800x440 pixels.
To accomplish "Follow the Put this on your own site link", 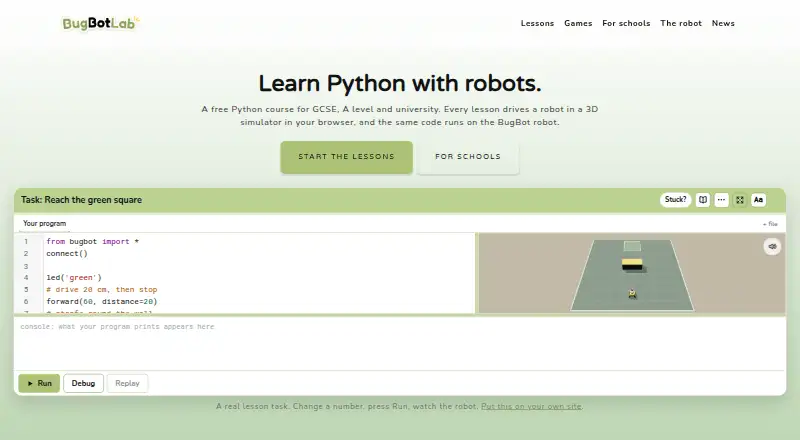I will click(531, 406).
